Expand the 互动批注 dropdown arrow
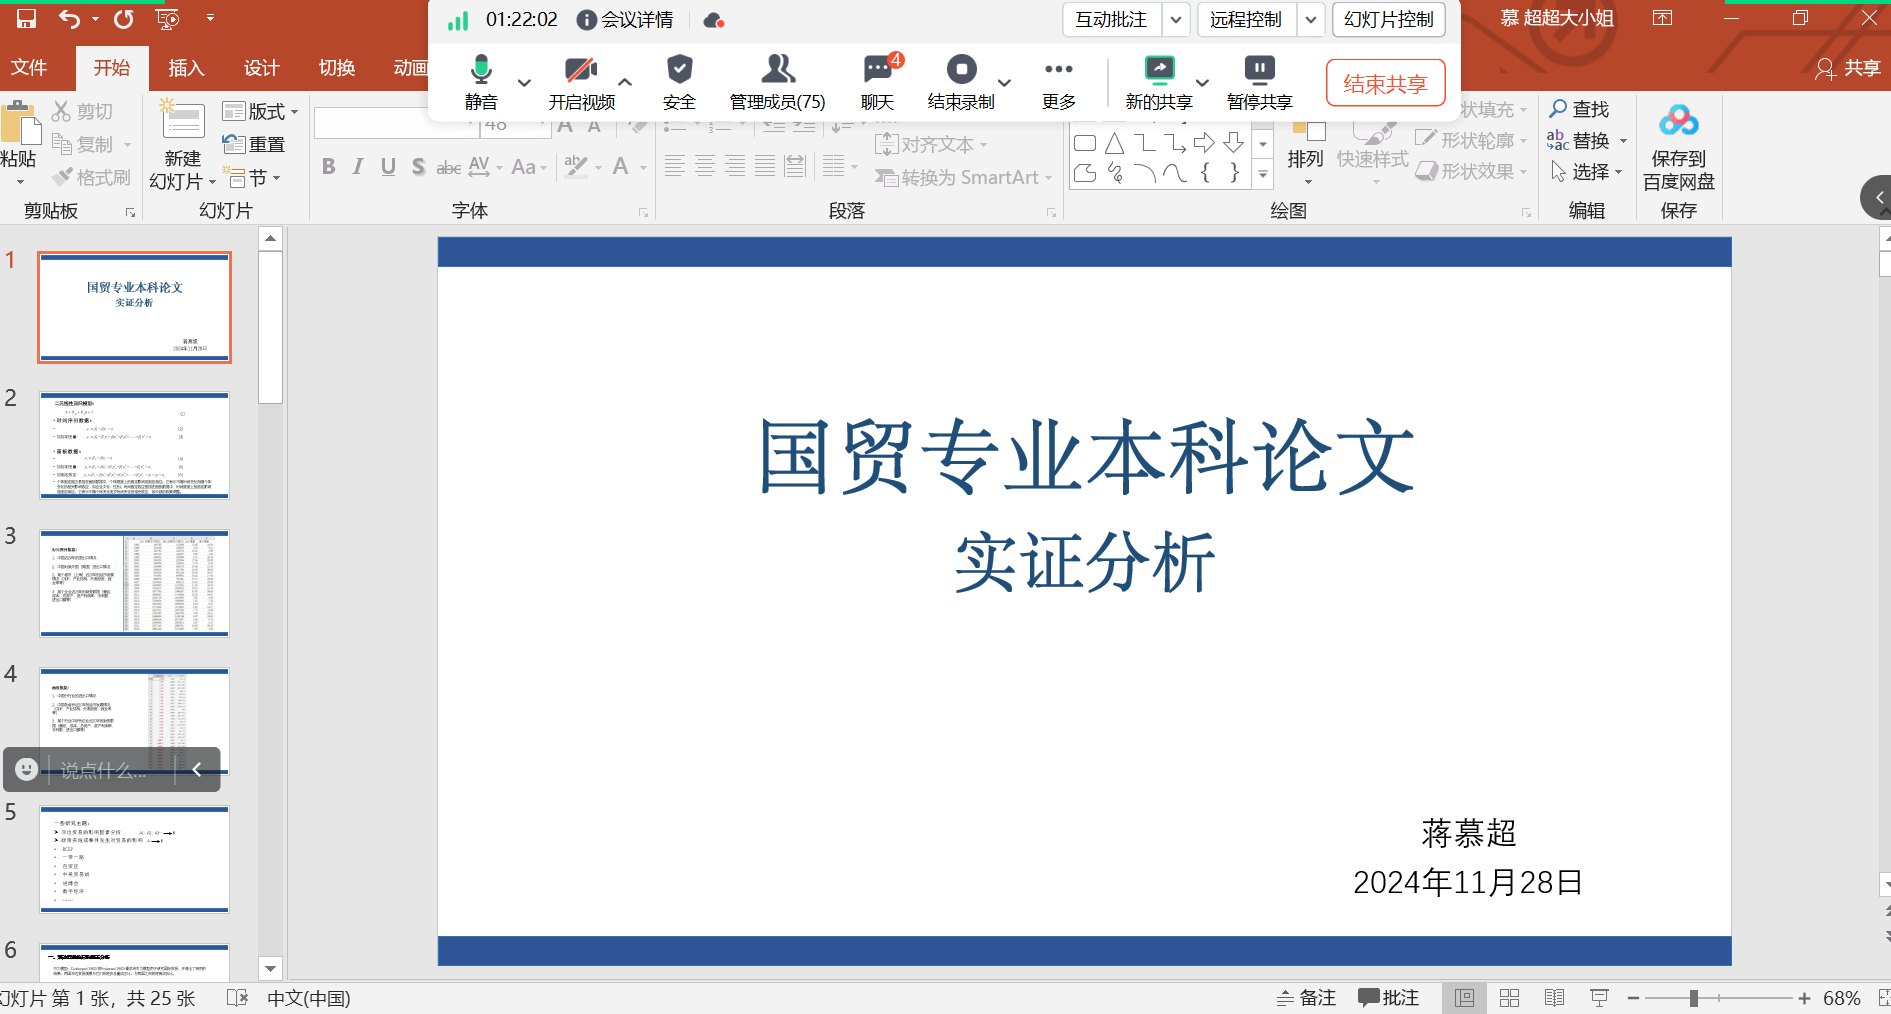The width and height of the screenshot is (1891, 1014). (1176, 20)
